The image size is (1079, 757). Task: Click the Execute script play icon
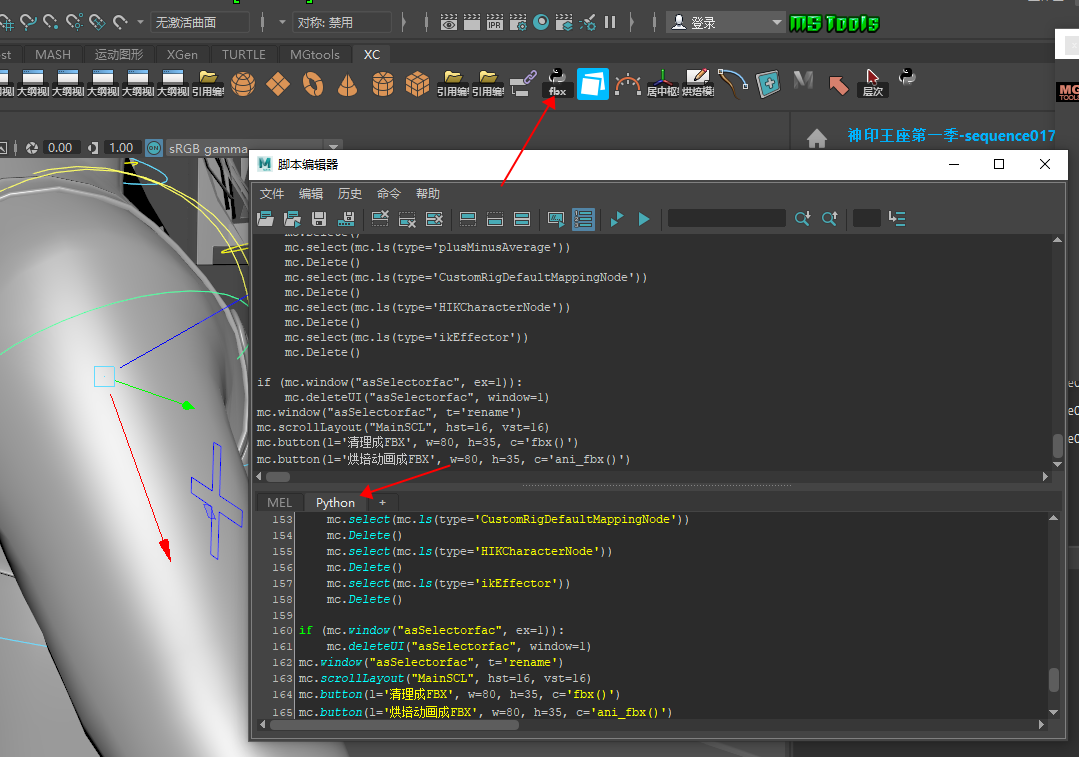644,218
